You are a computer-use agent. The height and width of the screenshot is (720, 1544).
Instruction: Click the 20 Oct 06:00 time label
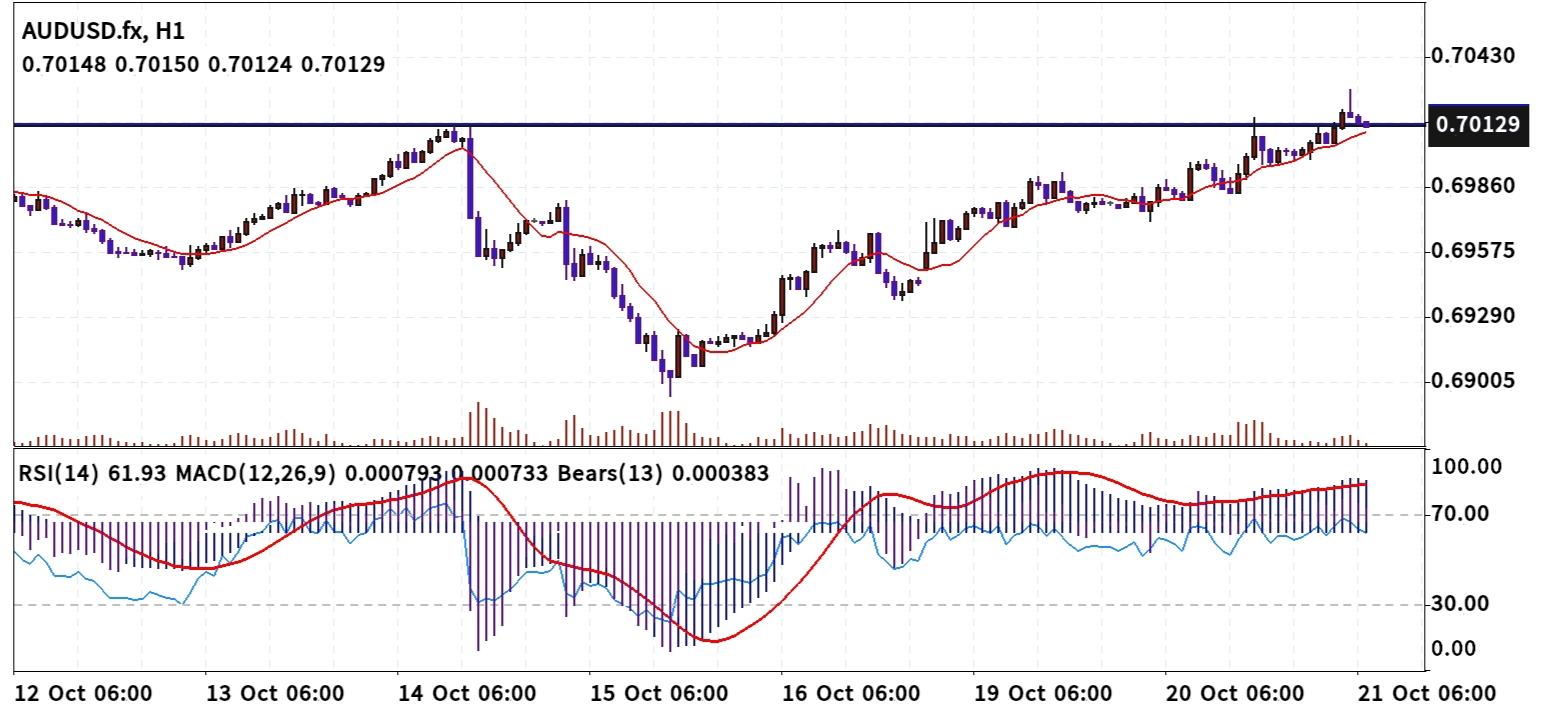click(x=1235, y=694)
